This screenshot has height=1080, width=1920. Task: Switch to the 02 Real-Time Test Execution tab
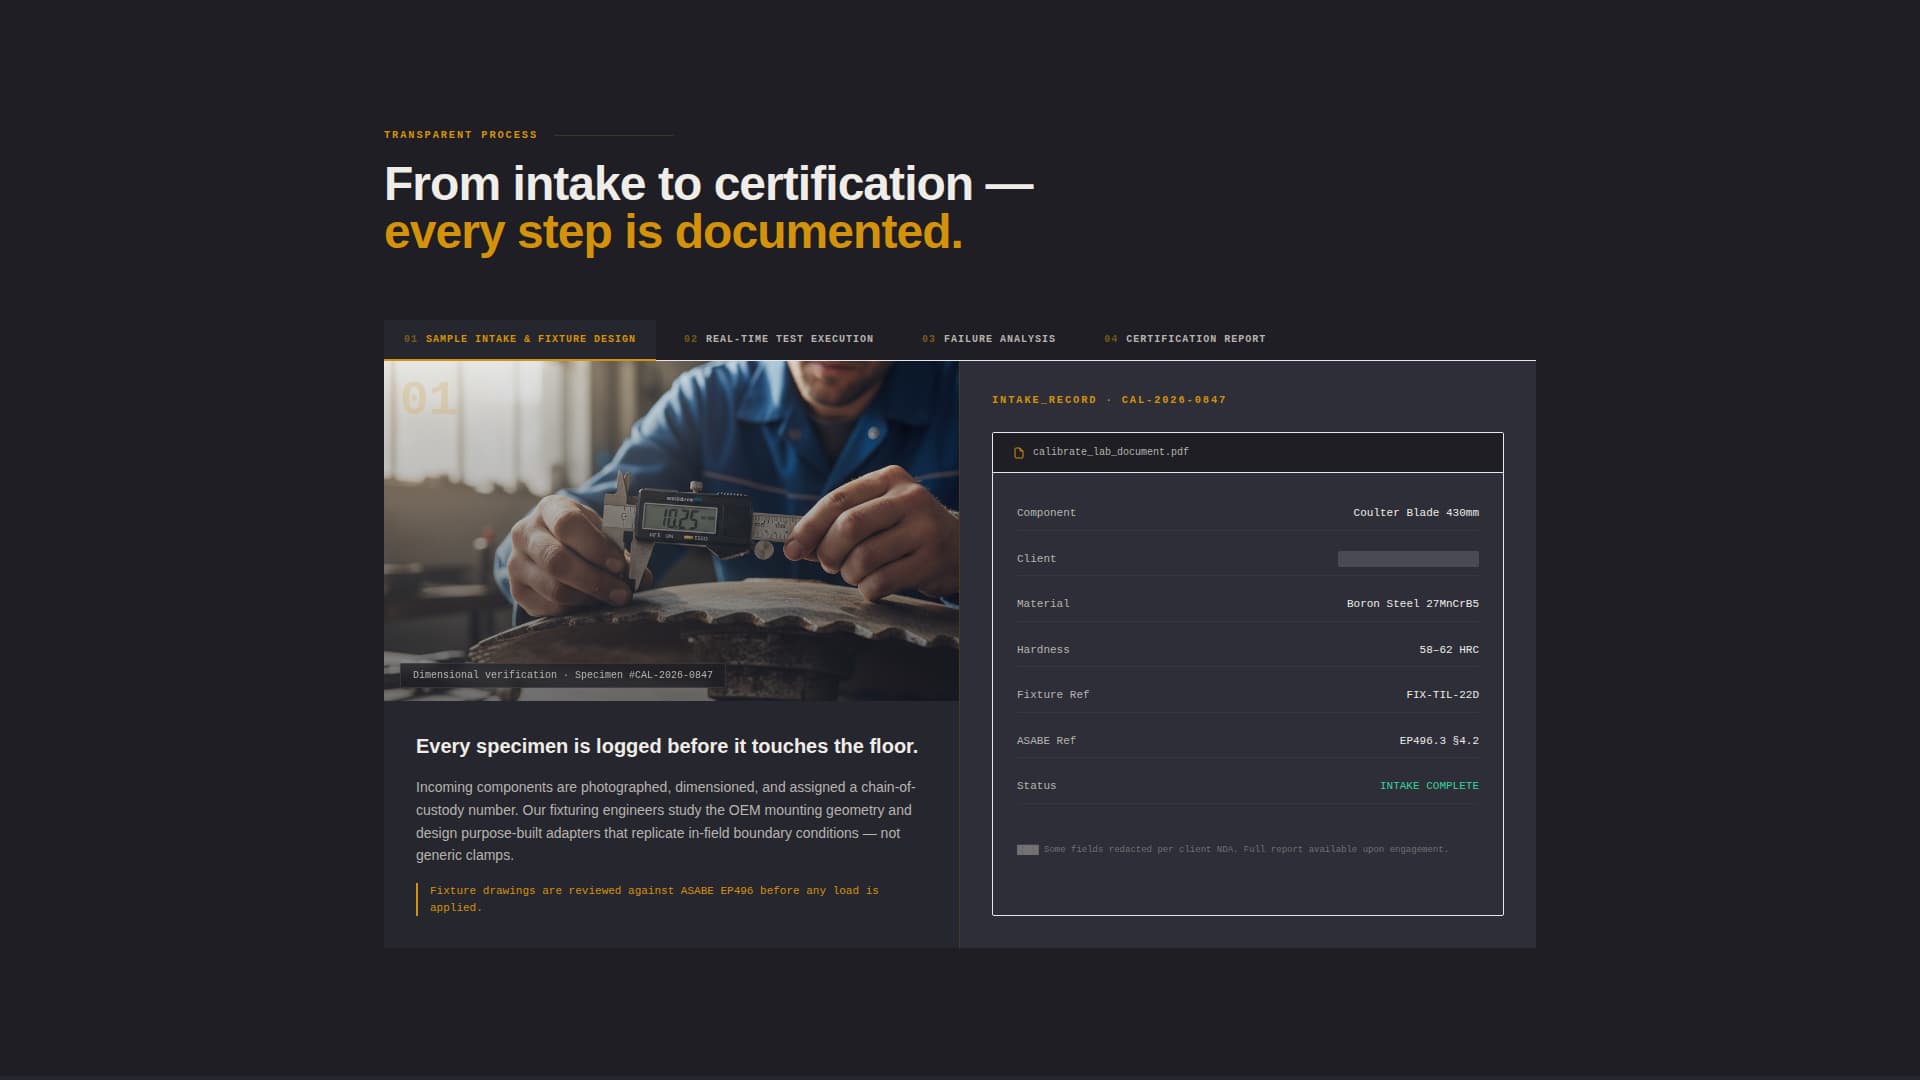coord(779,338)
